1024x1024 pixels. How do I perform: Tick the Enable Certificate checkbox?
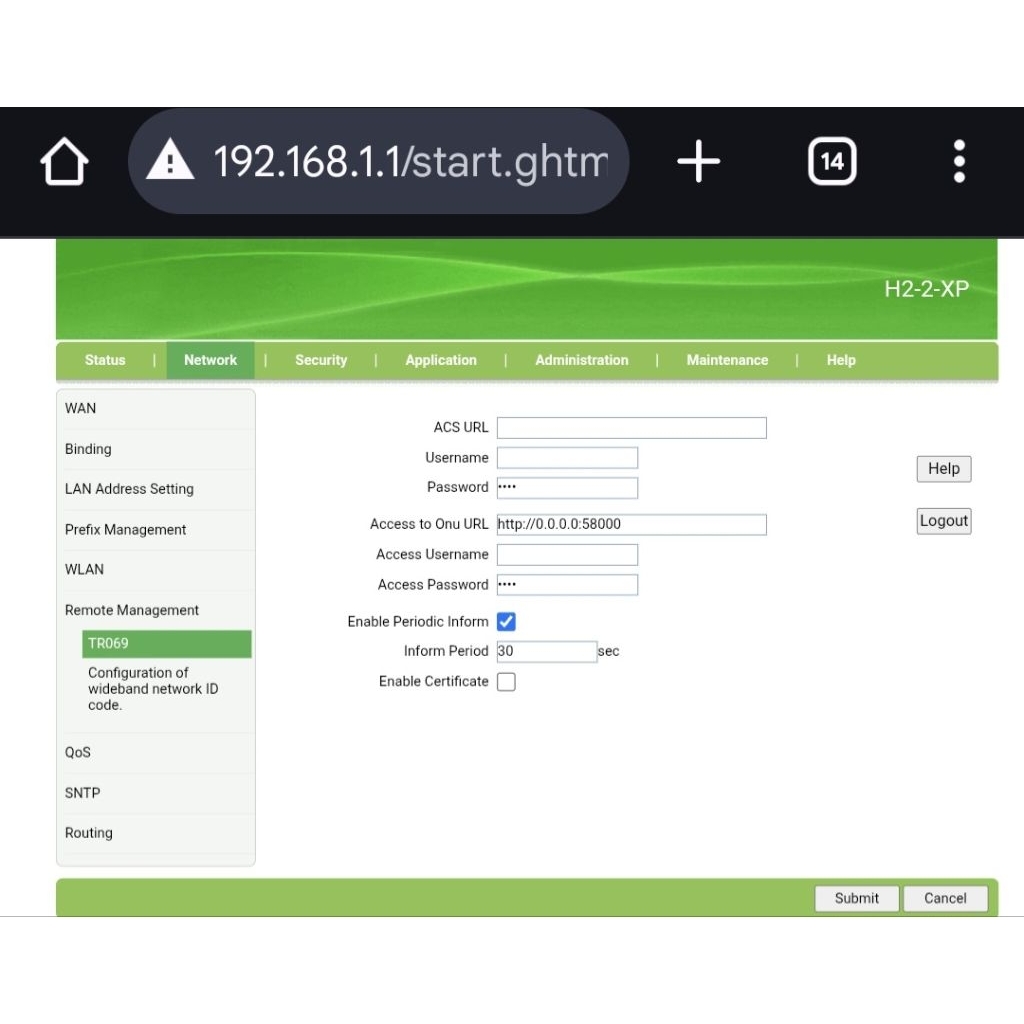click(506, 682)
